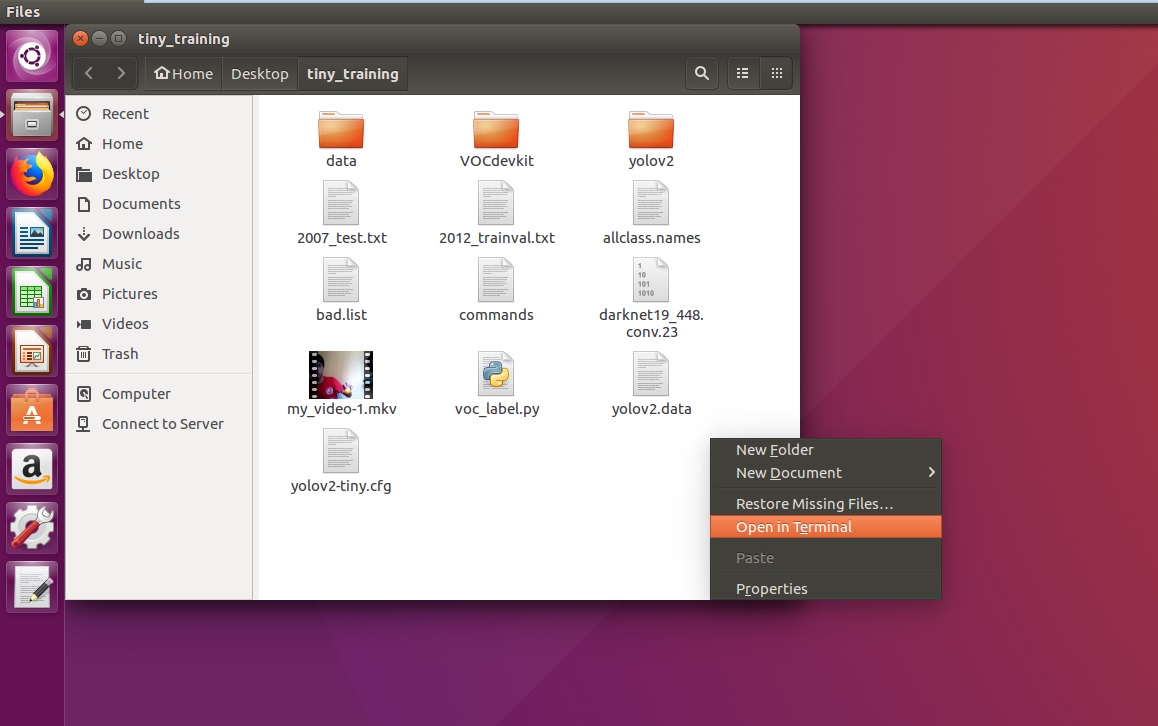Open Ubuntu Software from the launcher
This screenshot has width=1158, height=726.
pos(32,411)
